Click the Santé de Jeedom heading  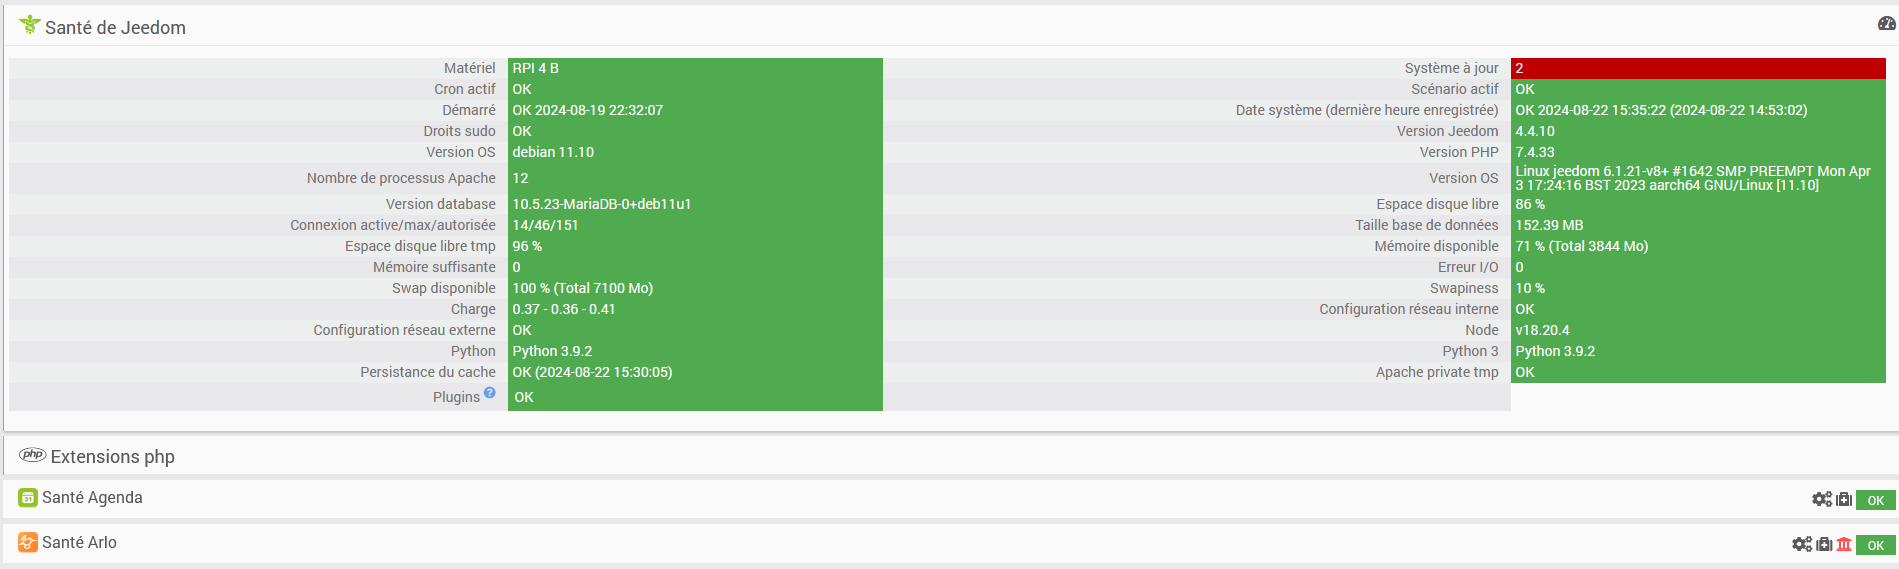pyautogui.click(x=115, y=28)
